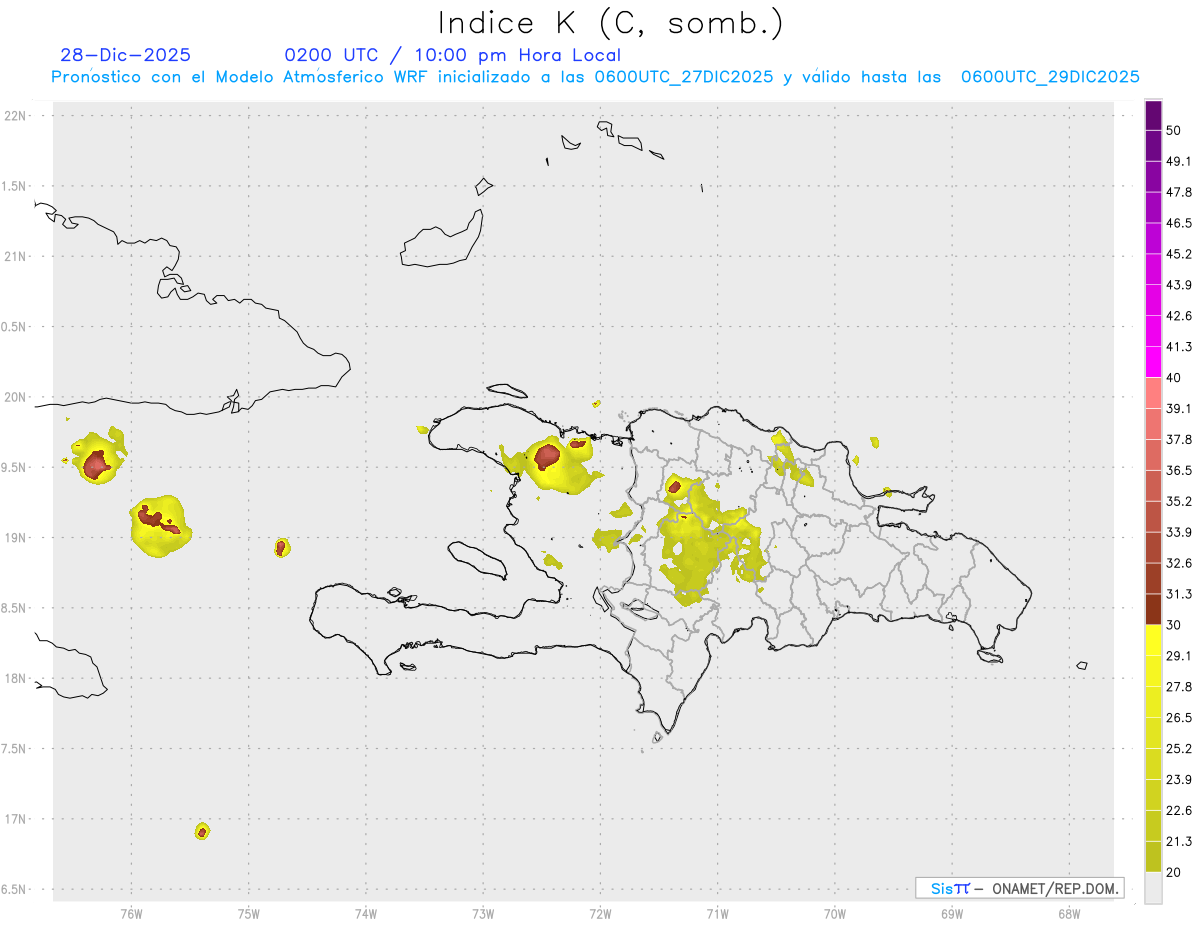
Task: Click the colorbar value 30
Action: (x=1174, y=625)
